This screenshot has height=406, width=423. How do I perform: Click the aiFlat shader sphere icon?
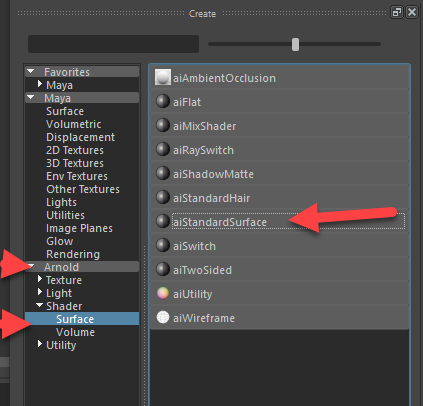coord(163,101)
